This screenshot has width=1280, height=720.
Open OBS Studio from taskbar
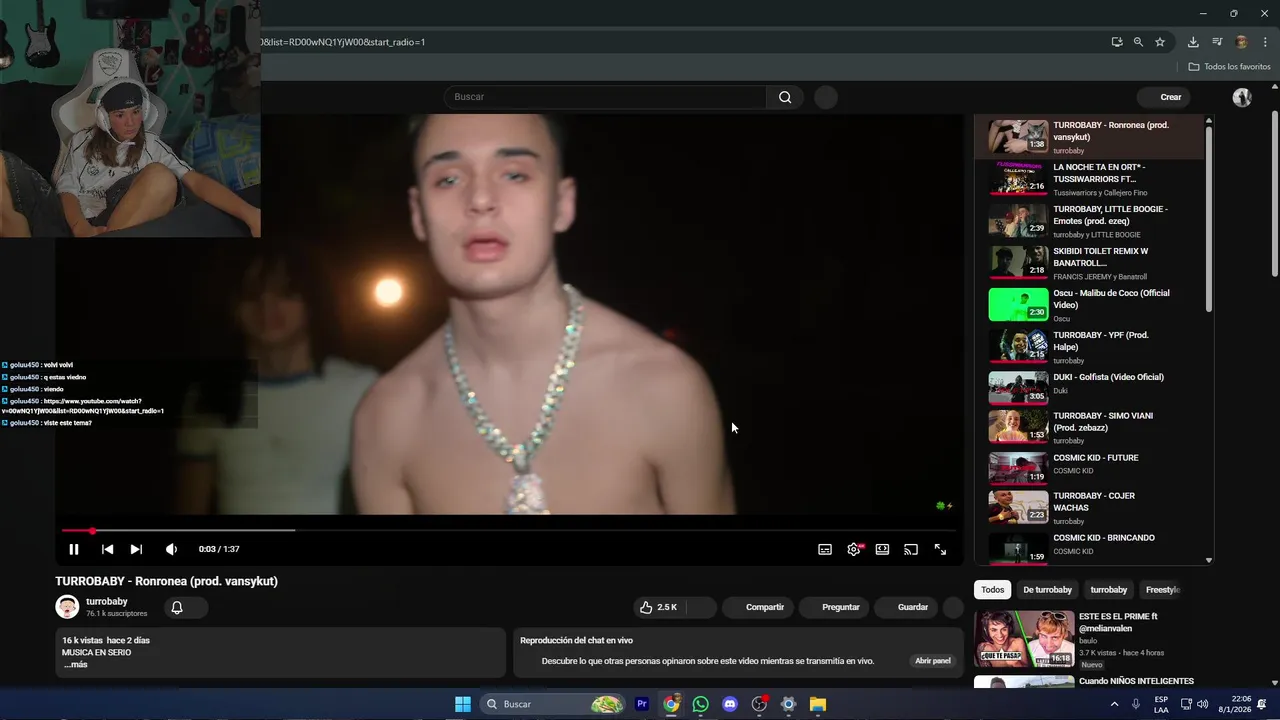click(759, 704)
